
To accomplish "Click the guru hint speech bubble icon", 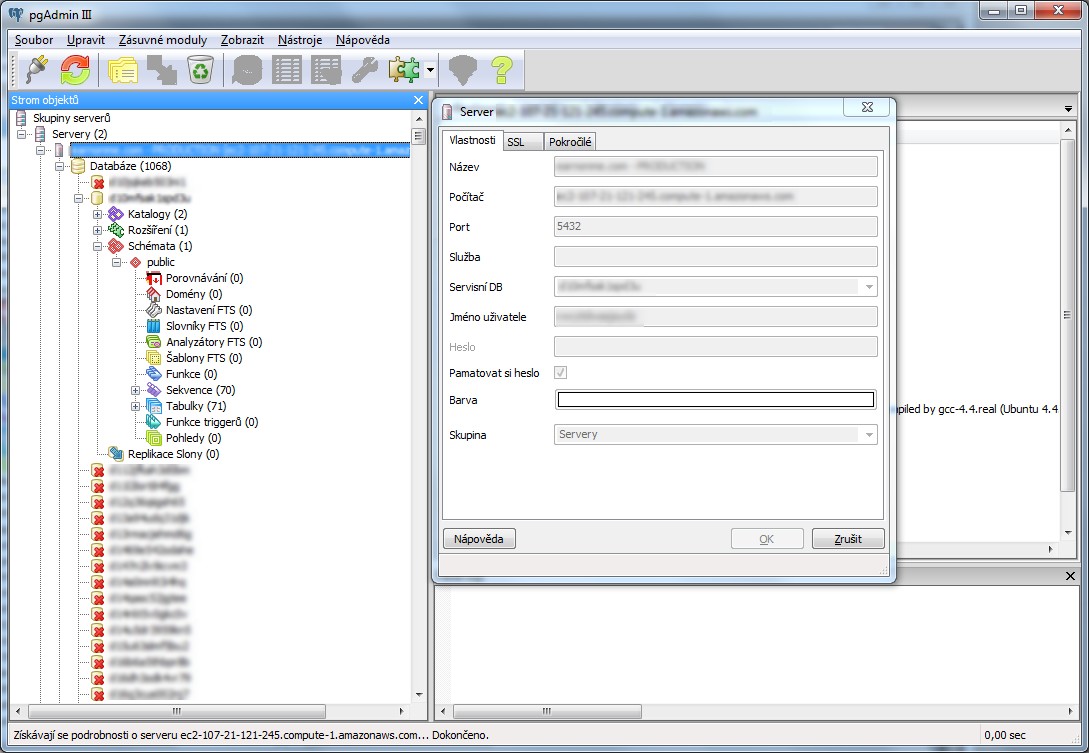I will click(x=463, y=69).
